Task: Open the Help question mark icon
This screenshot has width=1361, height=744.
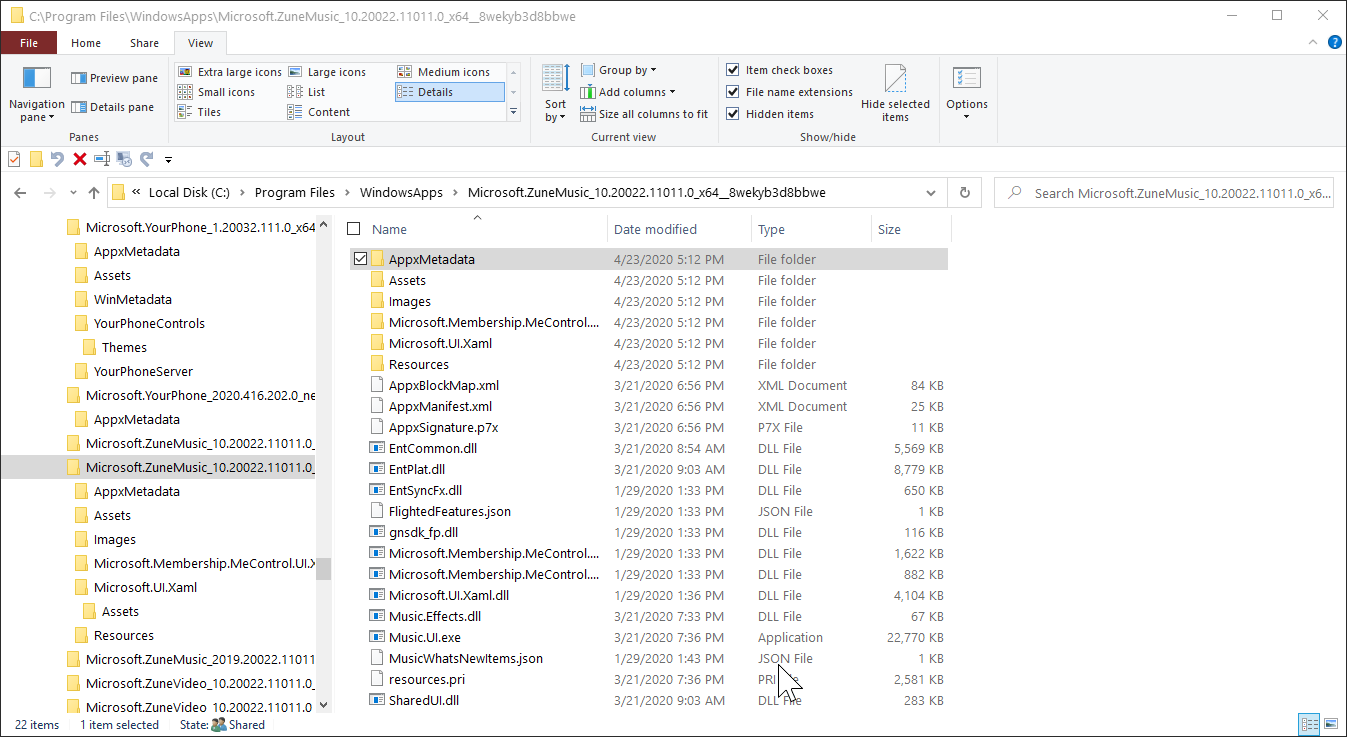Action: tap(1335, 43)
